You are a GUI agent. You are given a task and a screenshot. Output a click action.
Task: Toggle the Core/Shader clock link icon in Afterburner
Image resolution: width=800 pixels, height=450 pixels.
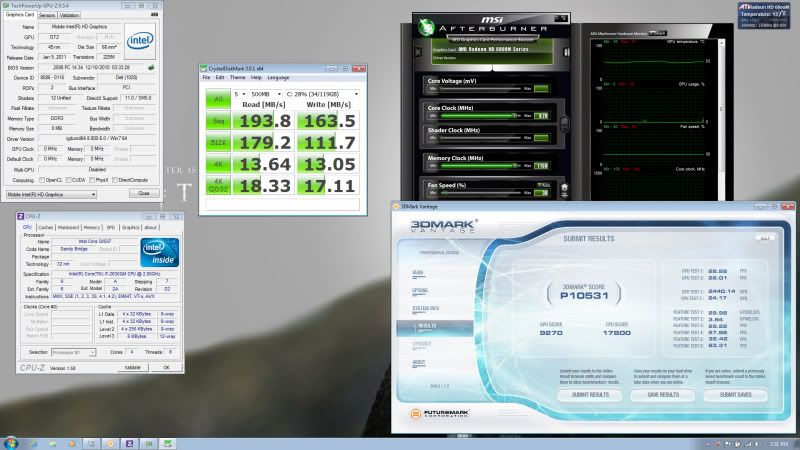point(564,123)
